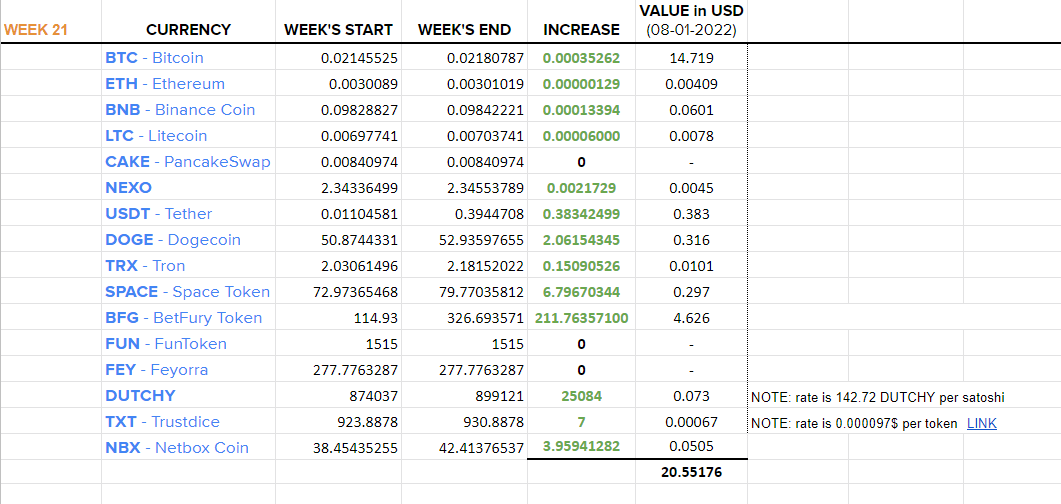This screenshot has height=504, width=1061.
Task: Click the total value 20.55176 cell
Action: pos(692,472)
